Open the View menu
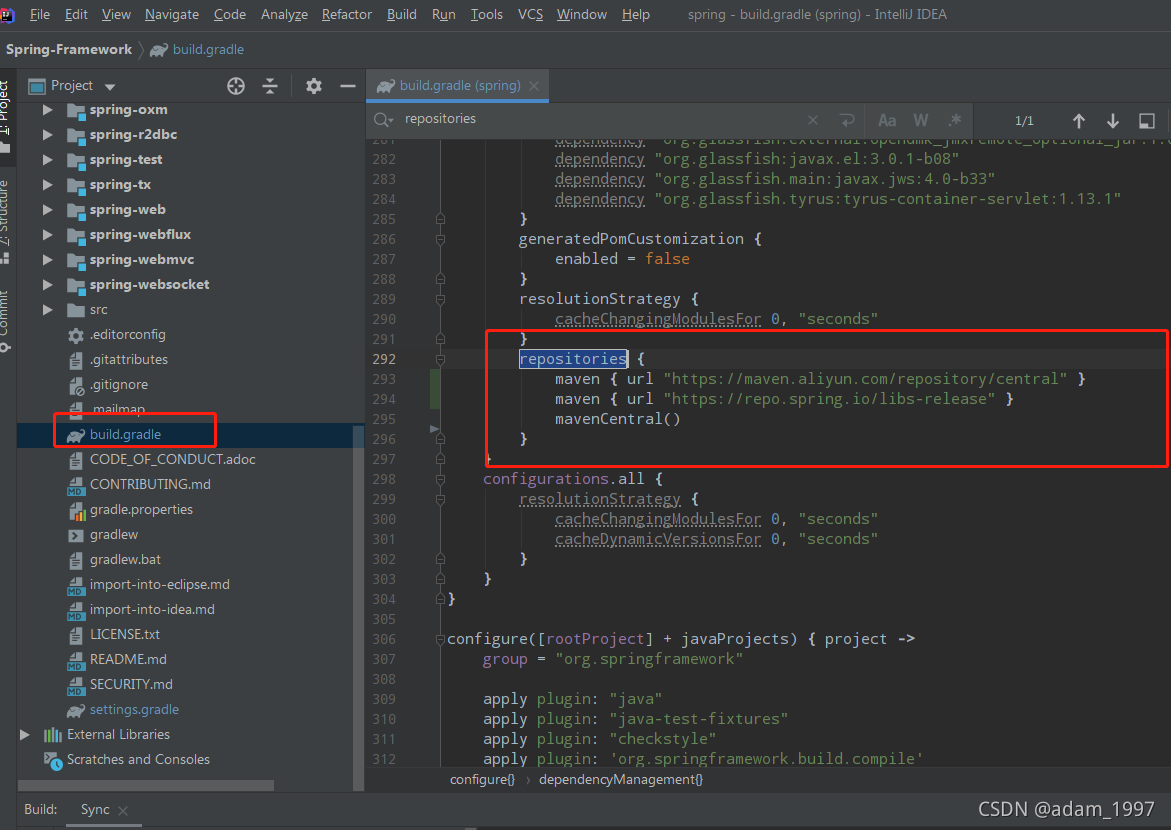Image resolution: width=1171 pixels, height=830 pixels. point(116,14)
